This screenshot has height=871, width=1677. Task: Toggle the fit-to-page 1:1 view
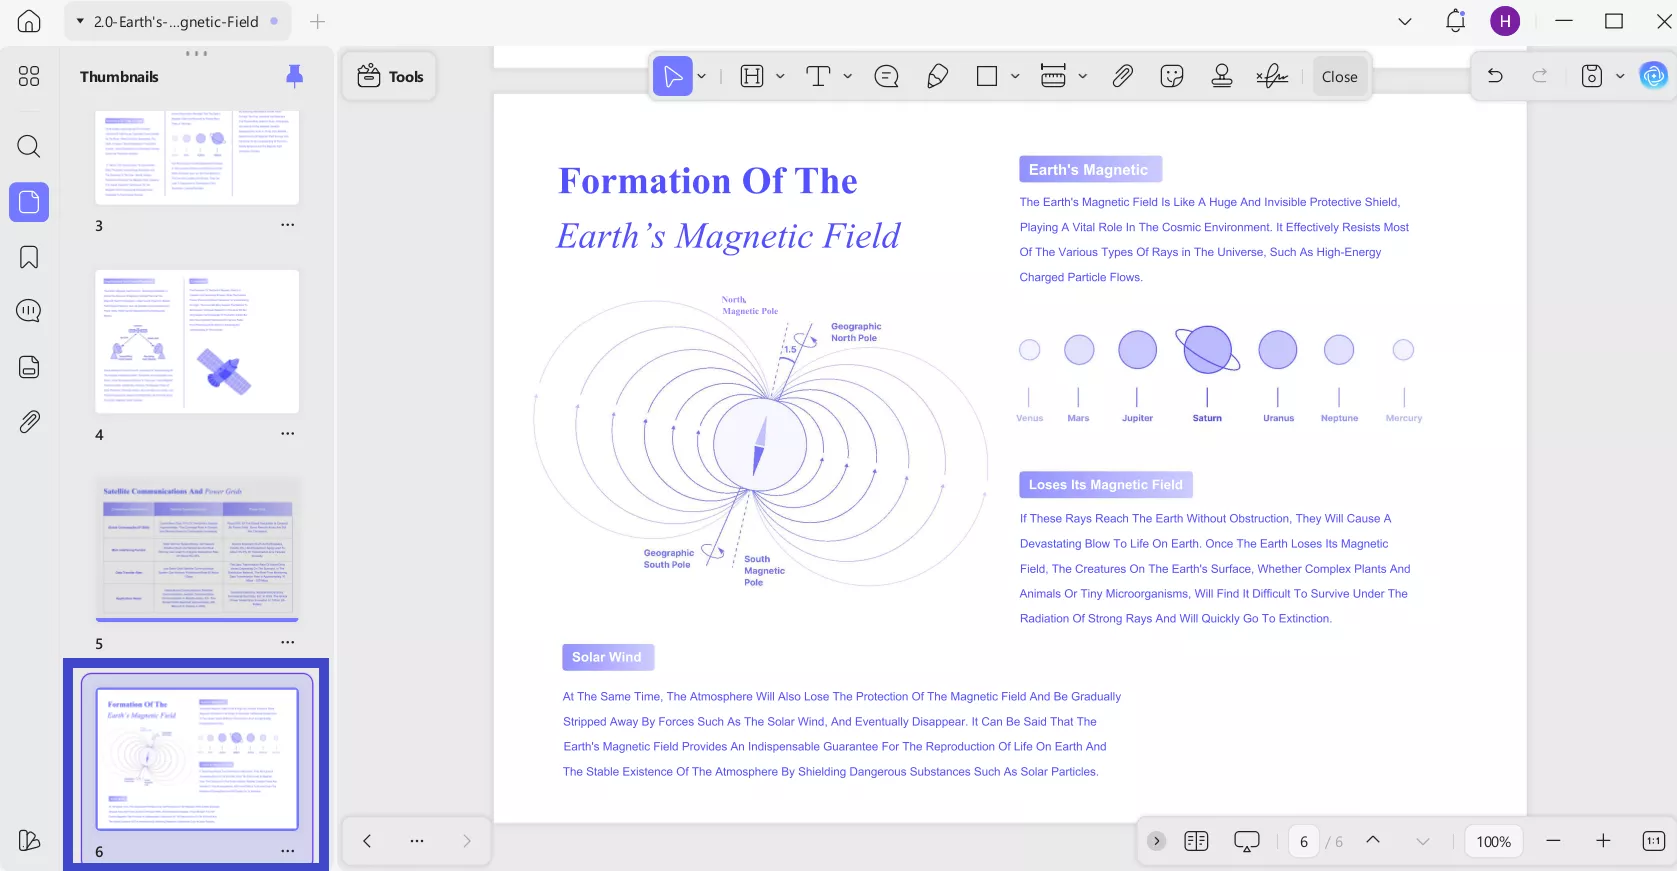1653,841
